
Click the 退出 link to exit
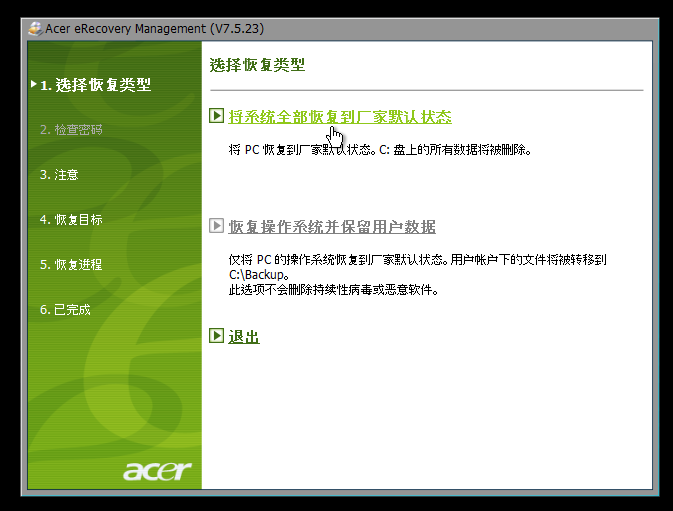point(244,336)
